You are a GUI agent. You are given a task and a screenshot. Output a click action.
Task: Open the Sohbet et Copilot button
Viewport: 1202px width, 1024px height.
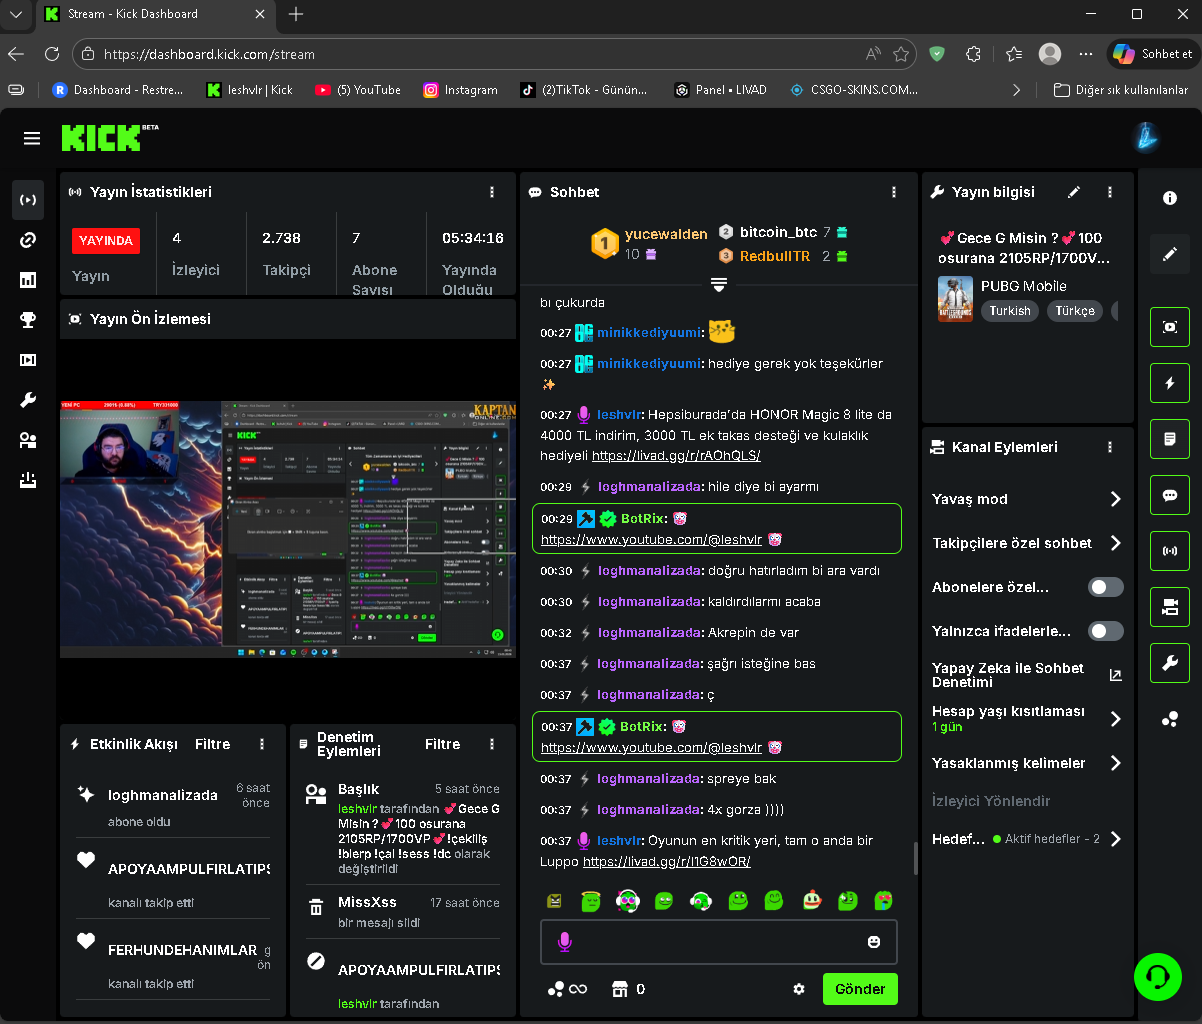(x=1154, y=54)
